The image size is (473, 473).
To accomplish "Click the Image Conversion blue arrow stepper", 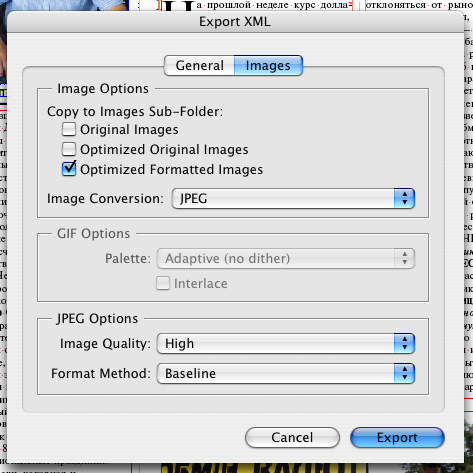I will pos(404,199).
